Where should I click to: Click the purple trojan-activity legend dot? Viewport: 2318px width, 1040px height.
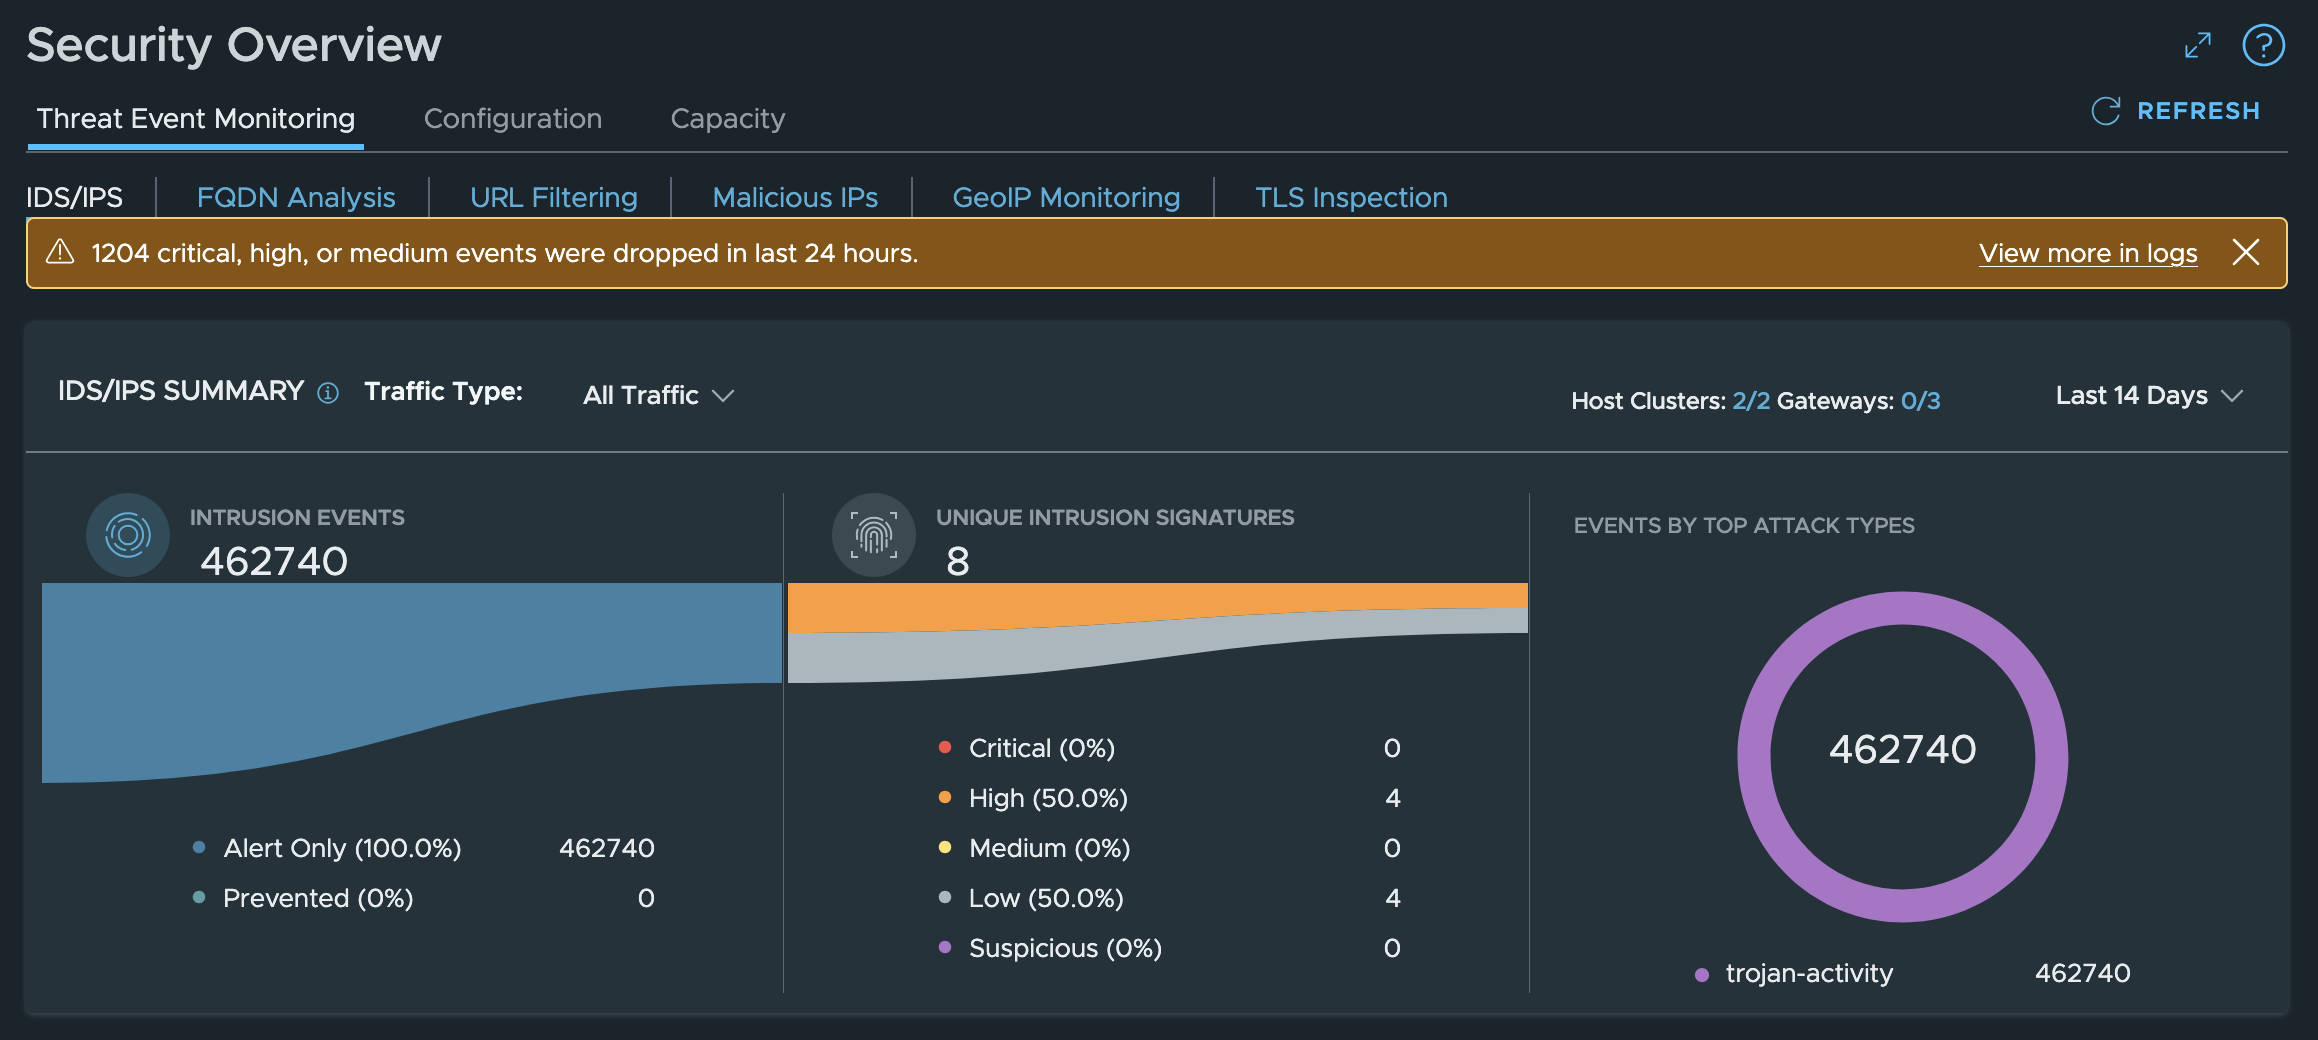[1702, 975]
